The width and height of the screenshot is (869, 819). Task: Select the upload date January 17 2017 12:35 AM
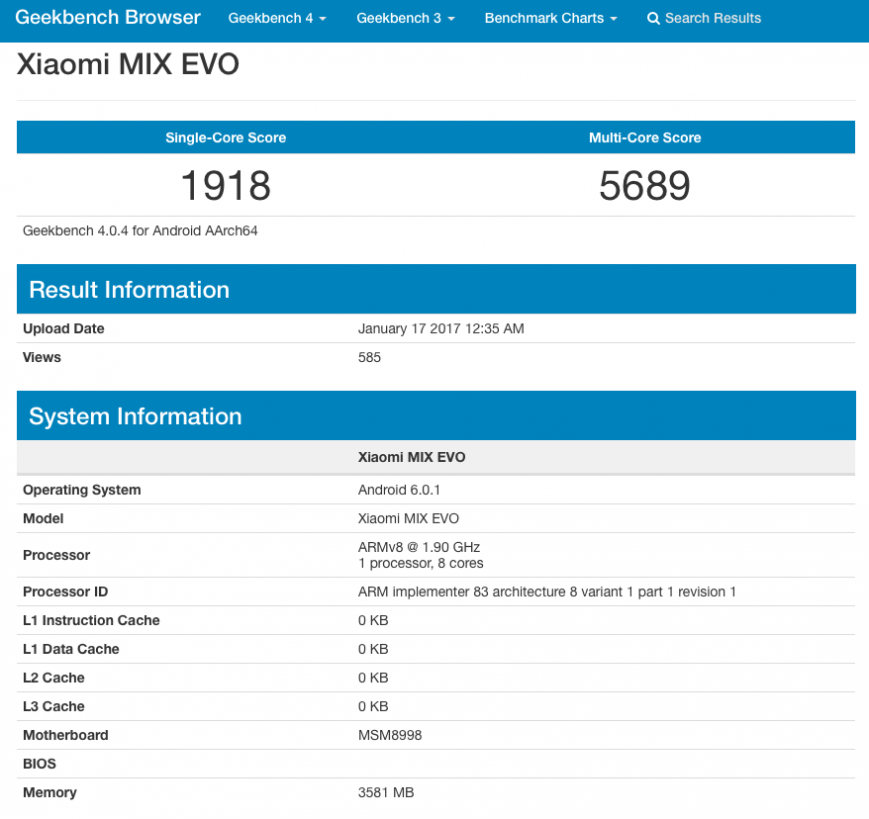(x=441, y=329)
